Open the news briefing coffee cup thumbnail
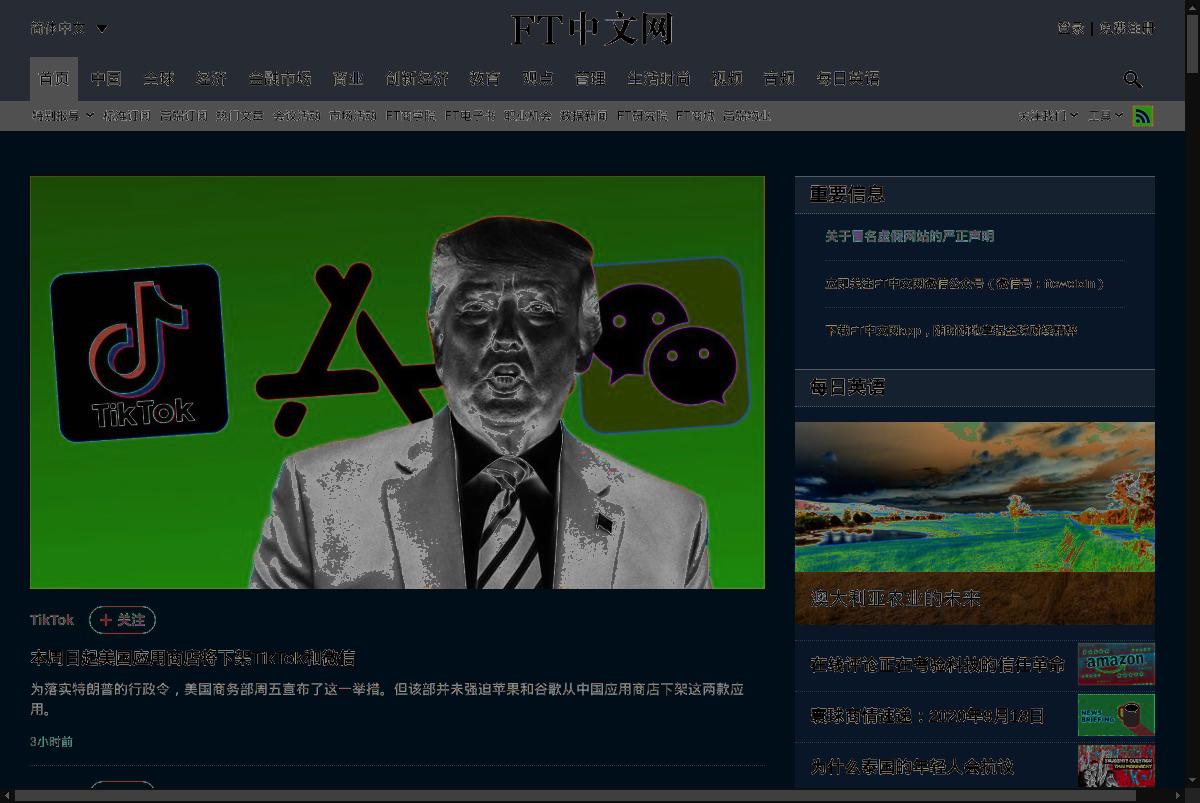The height and width of the screenshot is (803, 1200). coord(1116,715)
